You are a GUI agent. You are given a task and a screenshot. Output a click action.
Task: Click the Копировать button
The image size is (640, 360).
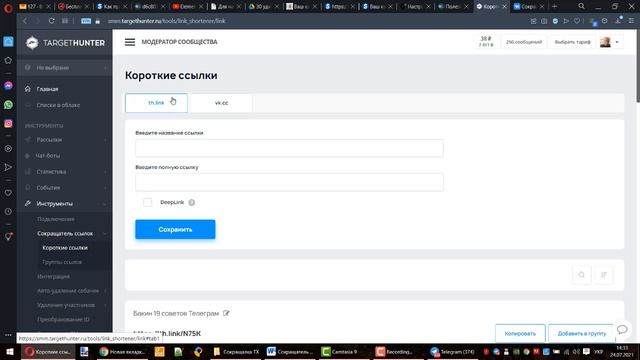point(520,333)
